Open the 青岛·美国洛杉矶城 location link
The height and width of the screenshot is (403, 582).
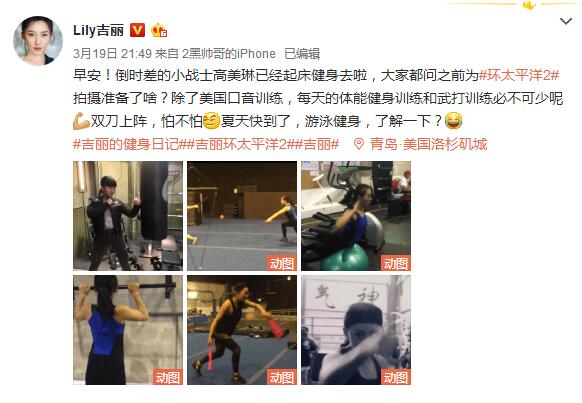coord(428,144)
